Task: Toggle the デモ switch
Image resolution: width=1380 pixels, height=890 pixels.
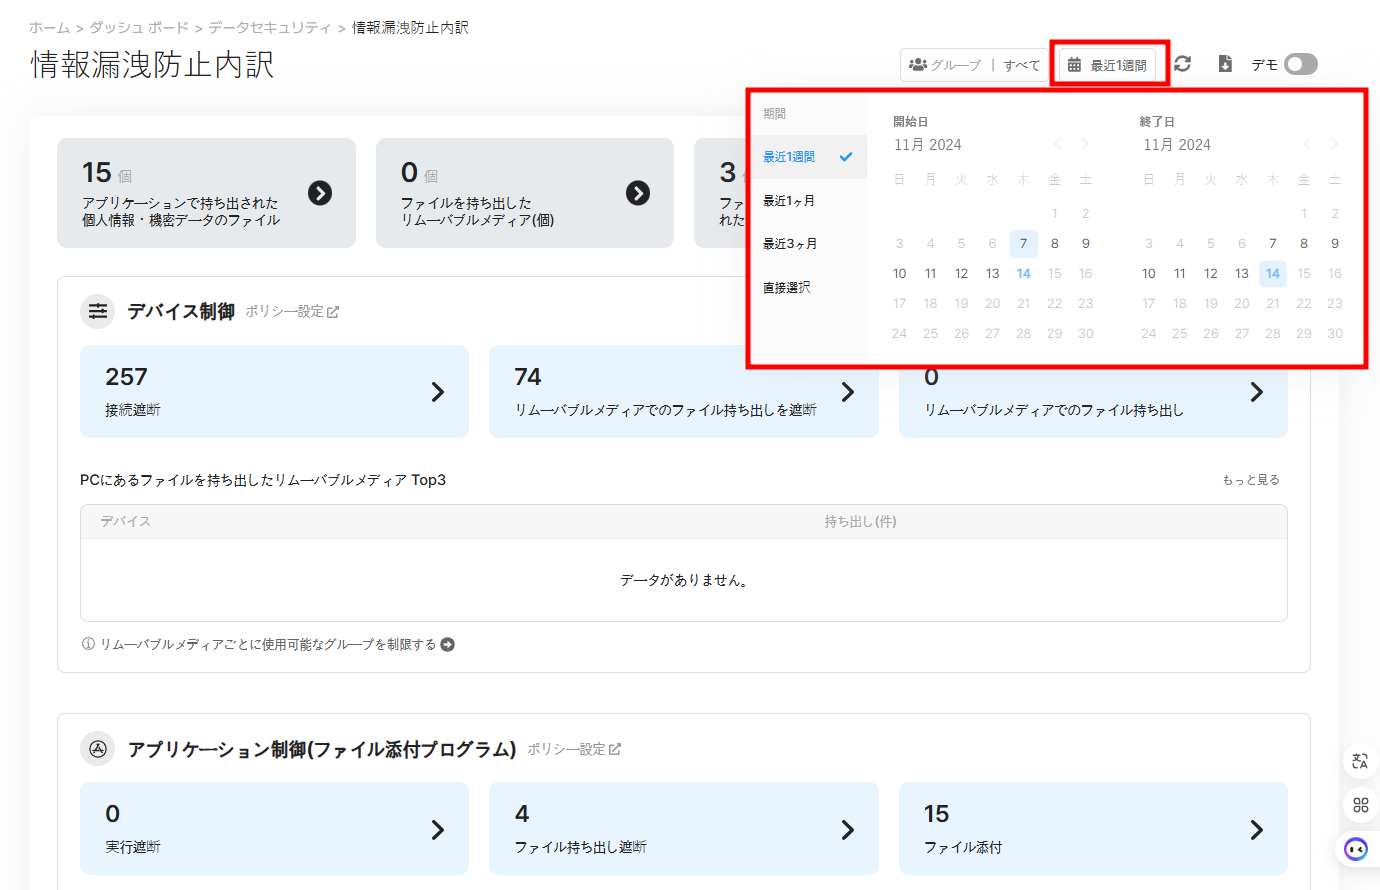Action: pos(1300,64)
